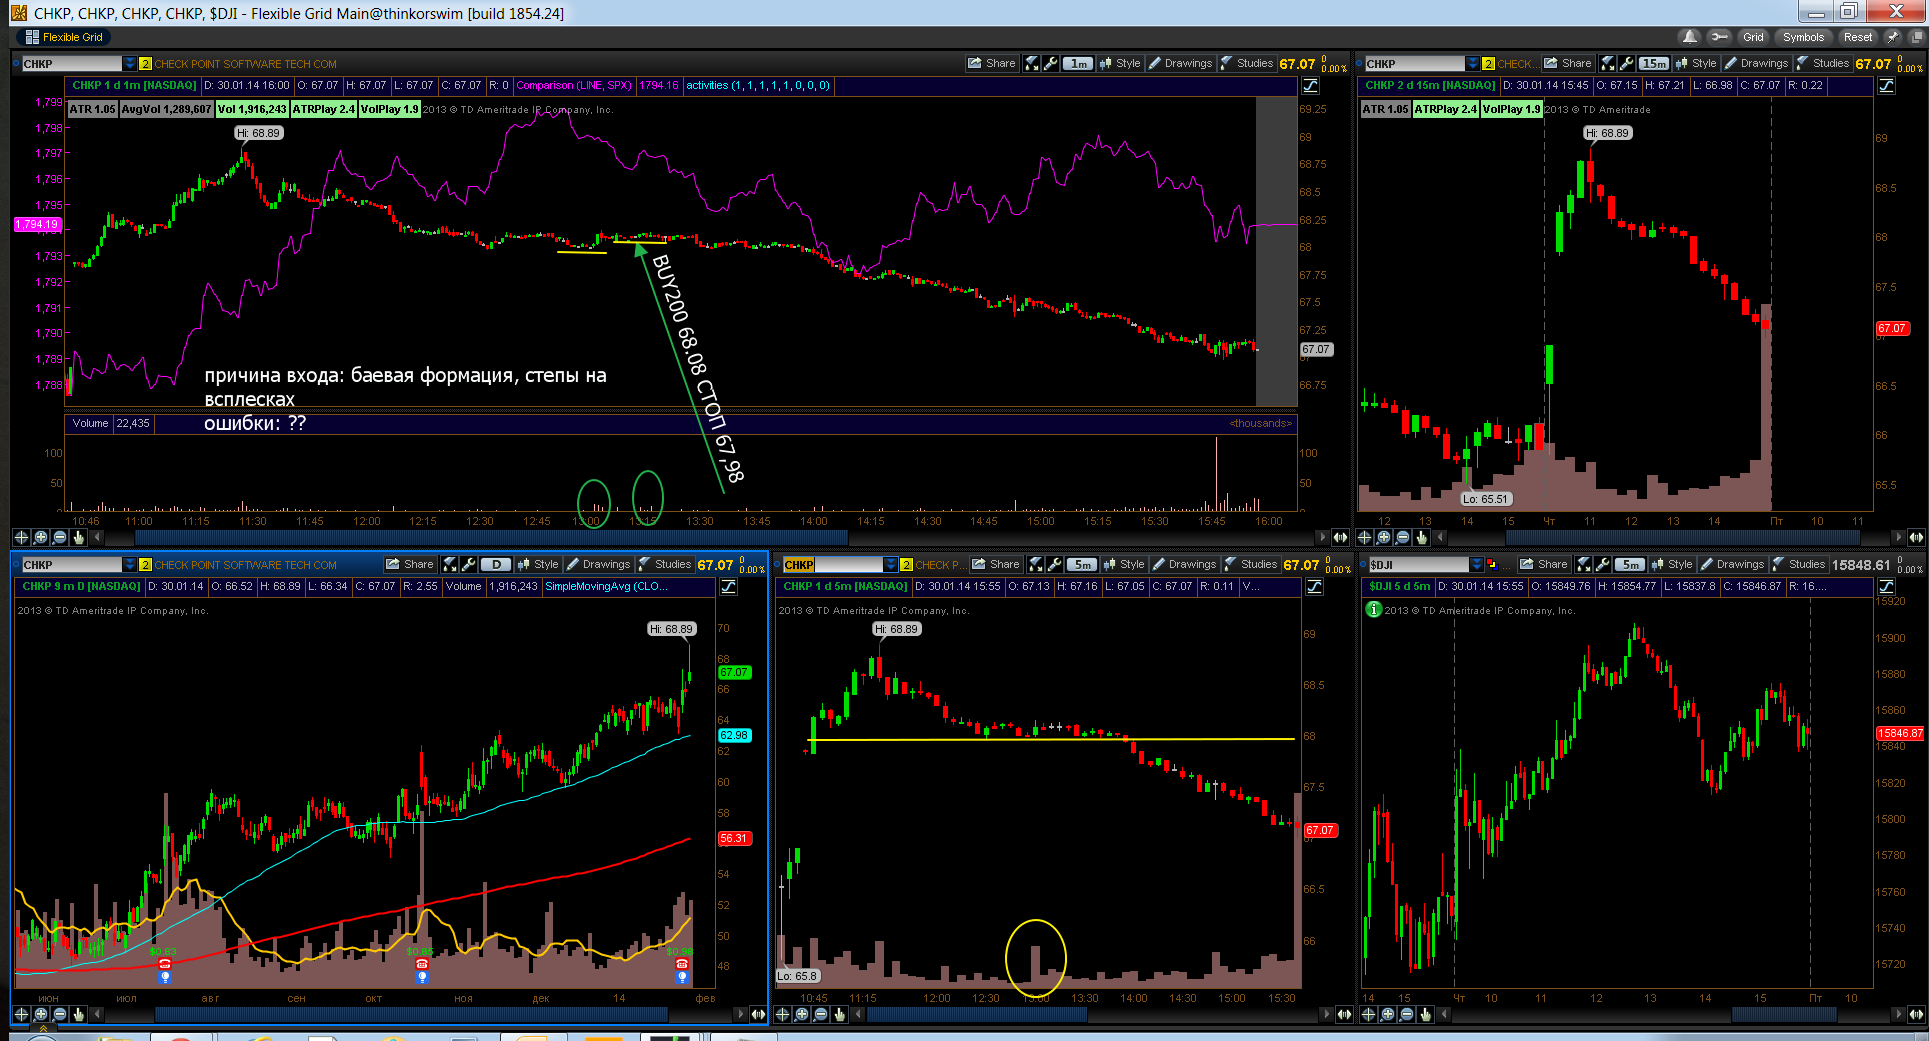This screenshot has height=1041, width=1929.
Task: Toggle the scale icon on the 15m chart header
Action: (1886, 86)
